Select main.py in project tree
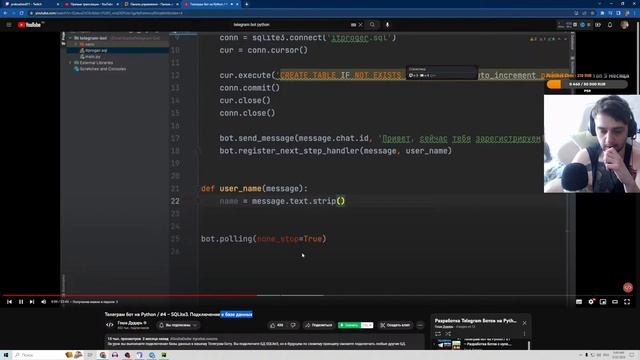Image resolution: width=640 pixels, height=360 pixels. [93, 56]
